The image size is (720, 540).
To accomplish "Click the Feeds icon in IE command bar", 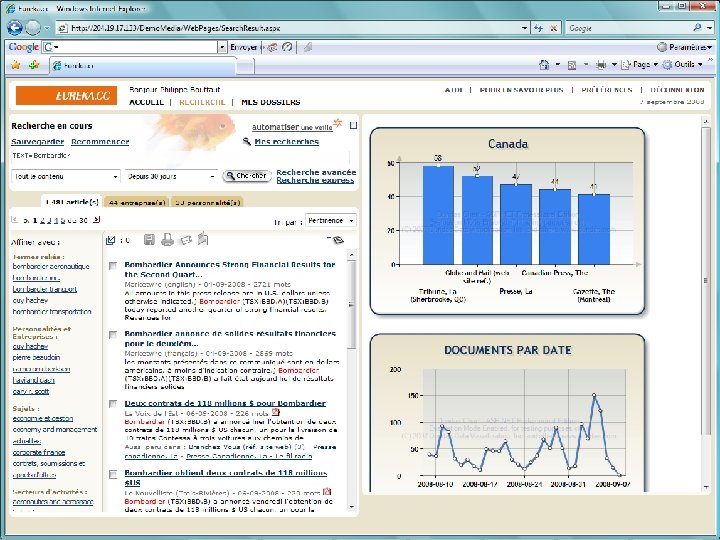I will pyautogui.click(x=572, y=65).
